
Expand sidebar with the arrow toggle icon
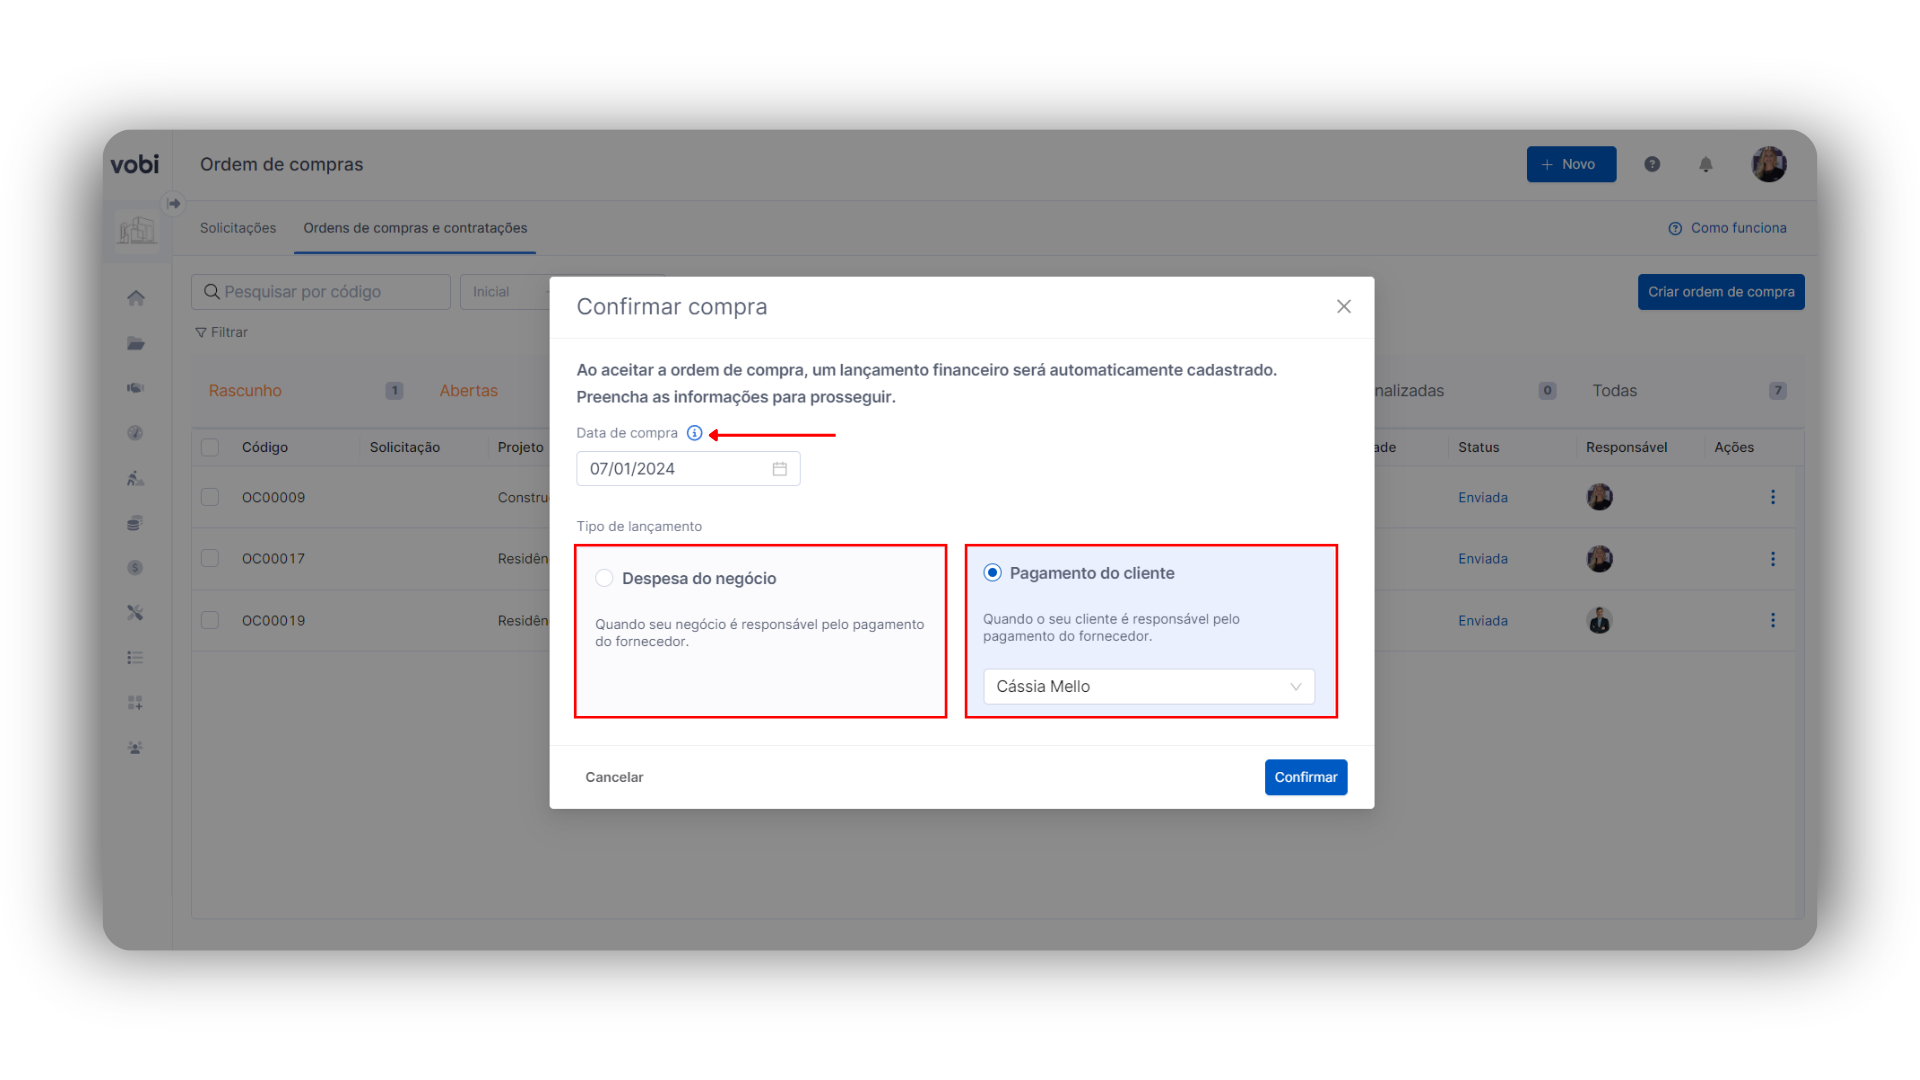[x=174, y=204]
